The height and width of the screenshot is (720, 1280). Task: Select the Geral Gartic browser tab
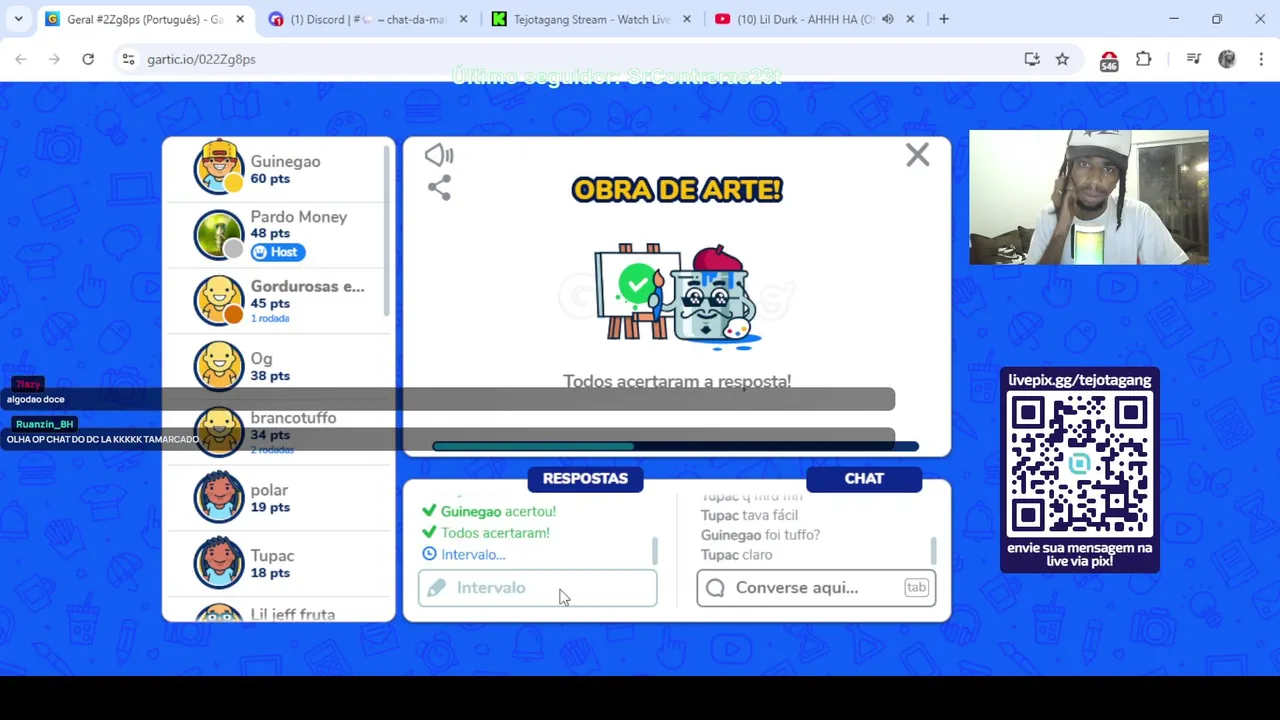[x=144, y=19]
